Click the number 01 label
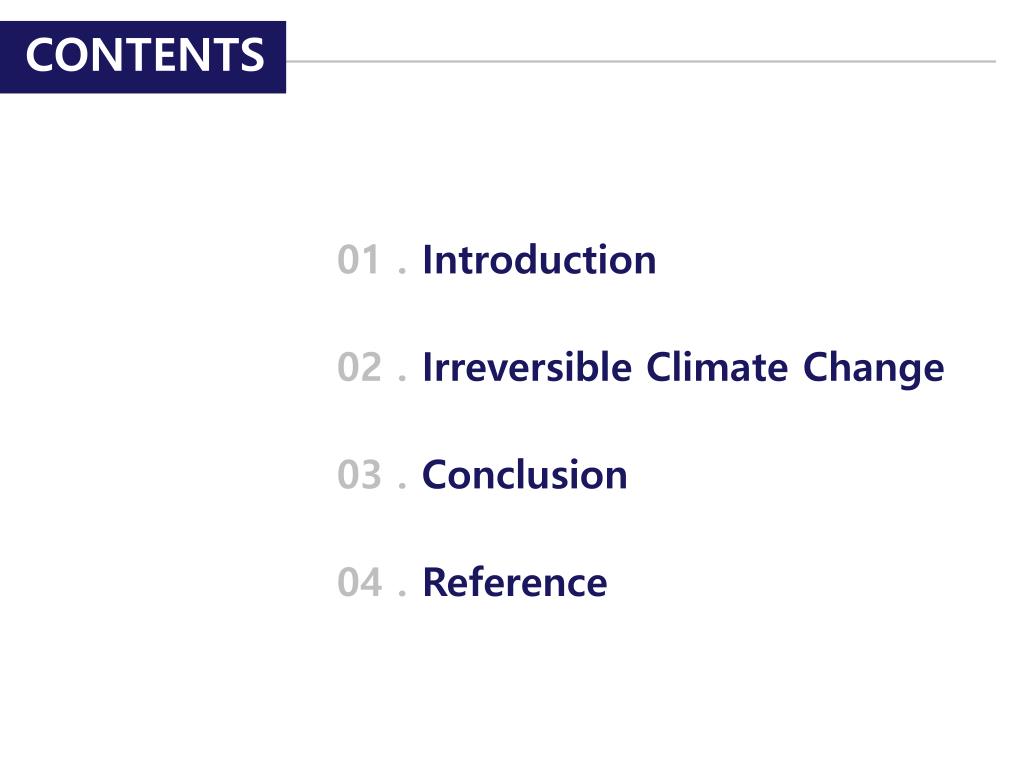Viewport: 1024px width, 768px height. coord(359,260)
